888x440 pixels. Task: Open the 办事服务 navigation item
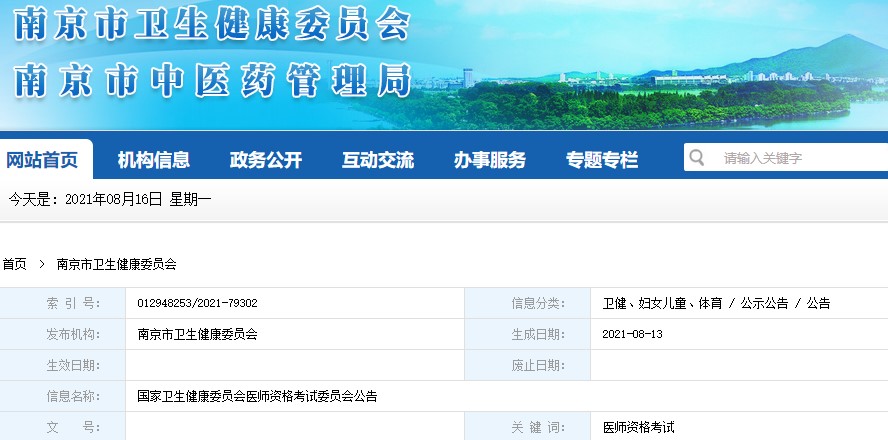(489, 160)
